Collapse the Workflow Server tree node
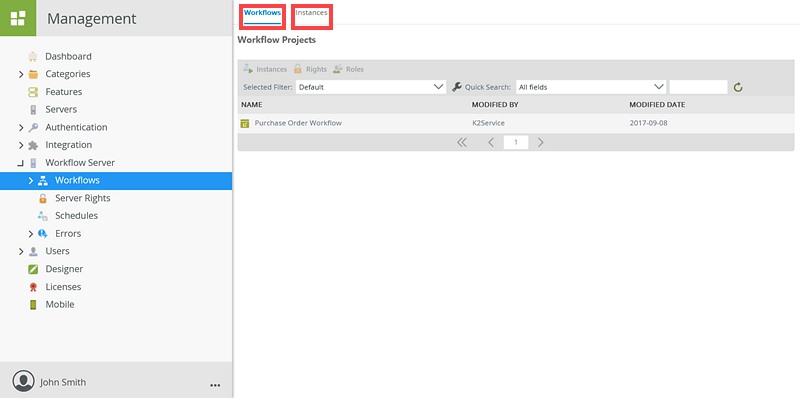 pyautogui.click(x=21, y=163)
